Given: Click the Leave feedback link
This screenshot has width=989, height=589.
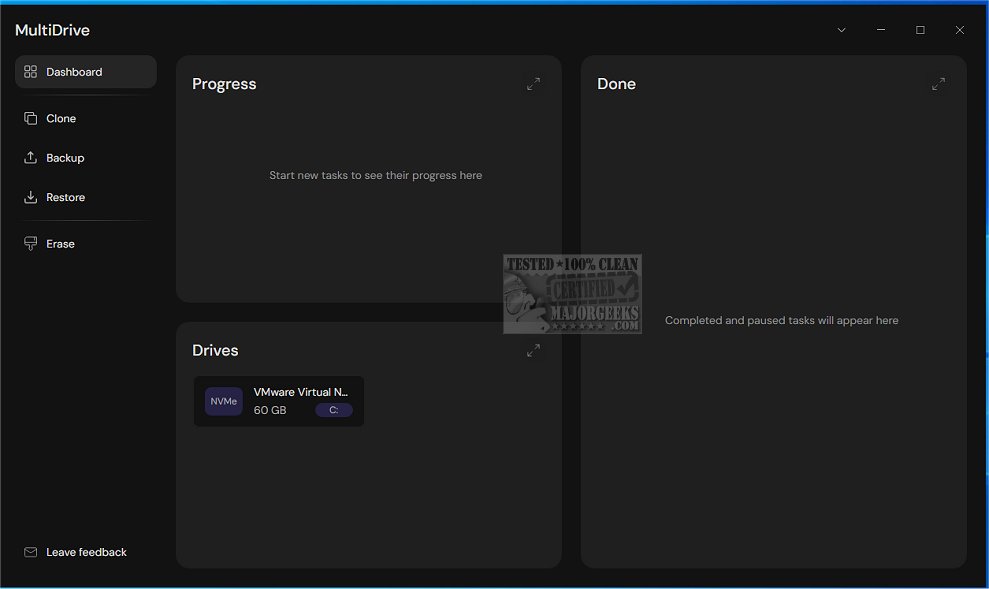Looking at the screenshot, I should [86, 552].
